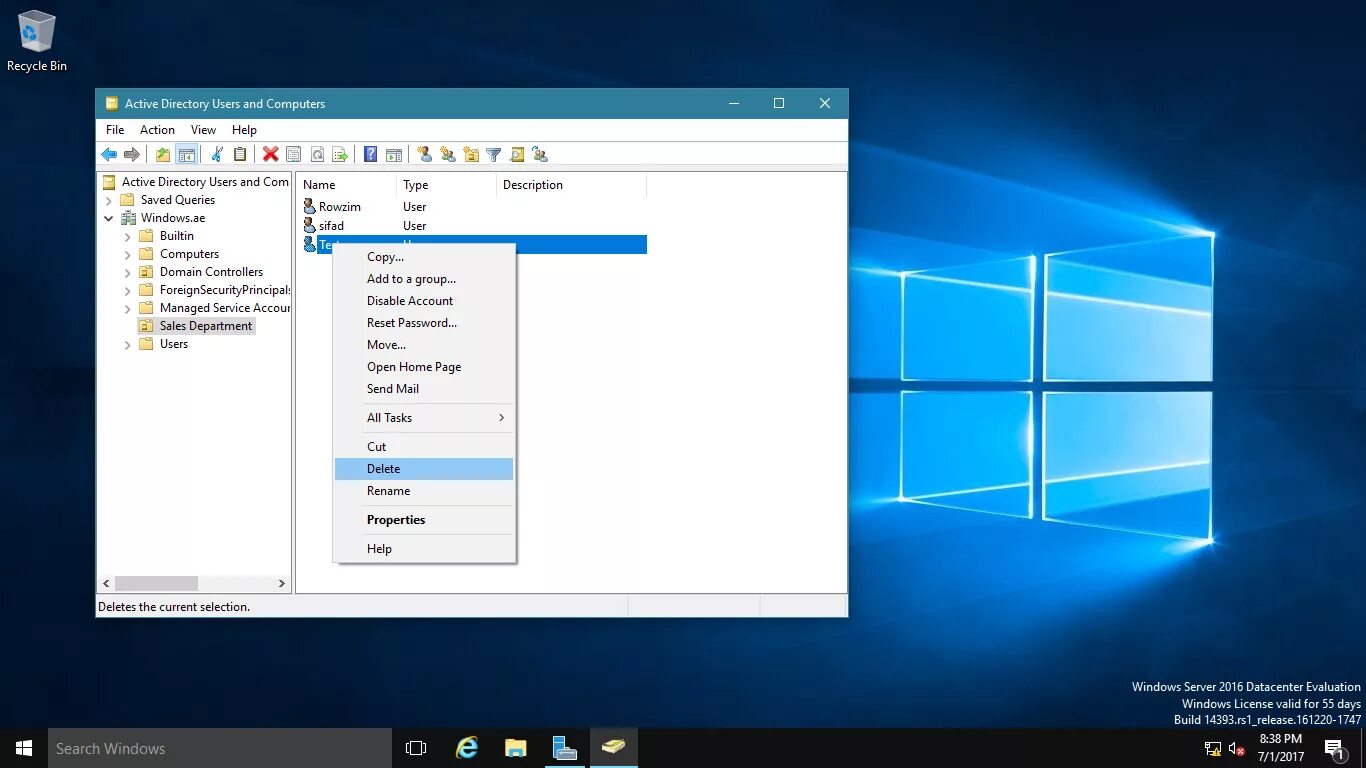Open the blue question-mark Help toolbar icon
1366x768 pixels.
371,154
